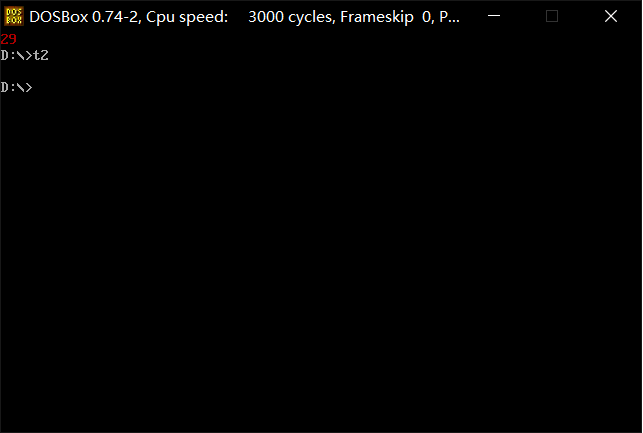The image size is (643, 433).
Task: Click the empty space right of the red 29
Action: coord(329,39)
